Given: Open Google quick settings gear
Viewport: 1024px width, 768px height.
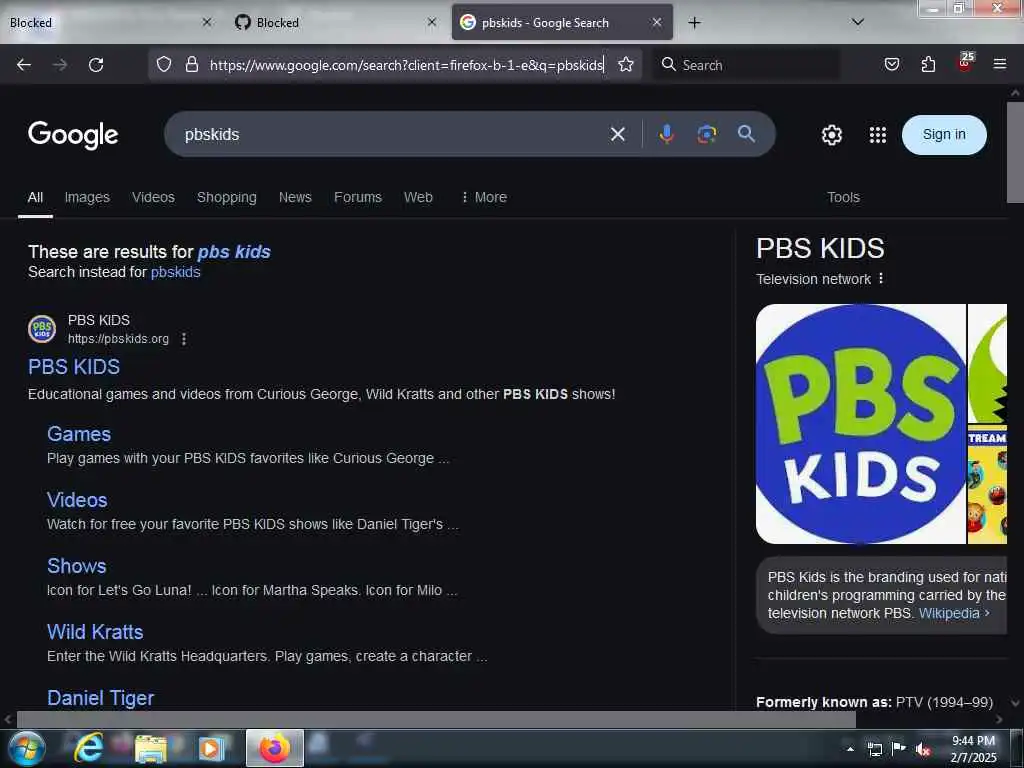Looking at the screenshot, I should coord(831,135).
